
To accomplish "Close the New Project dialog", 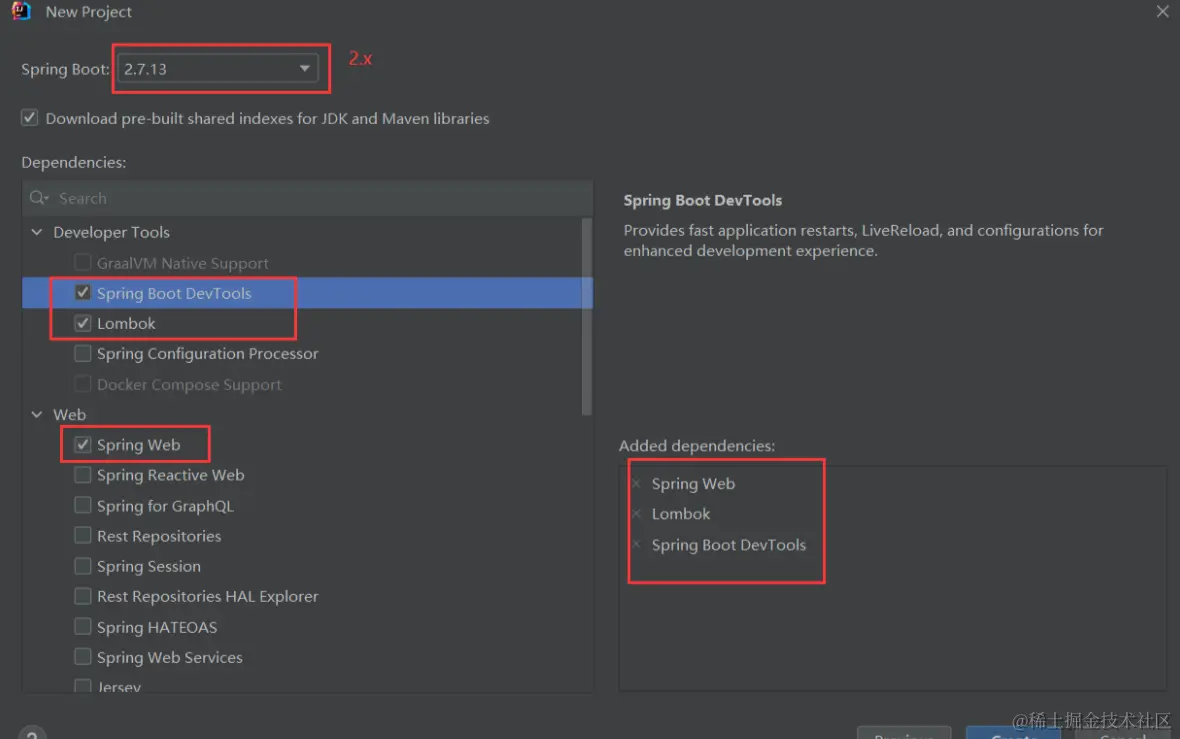I will click(1162, 12).
